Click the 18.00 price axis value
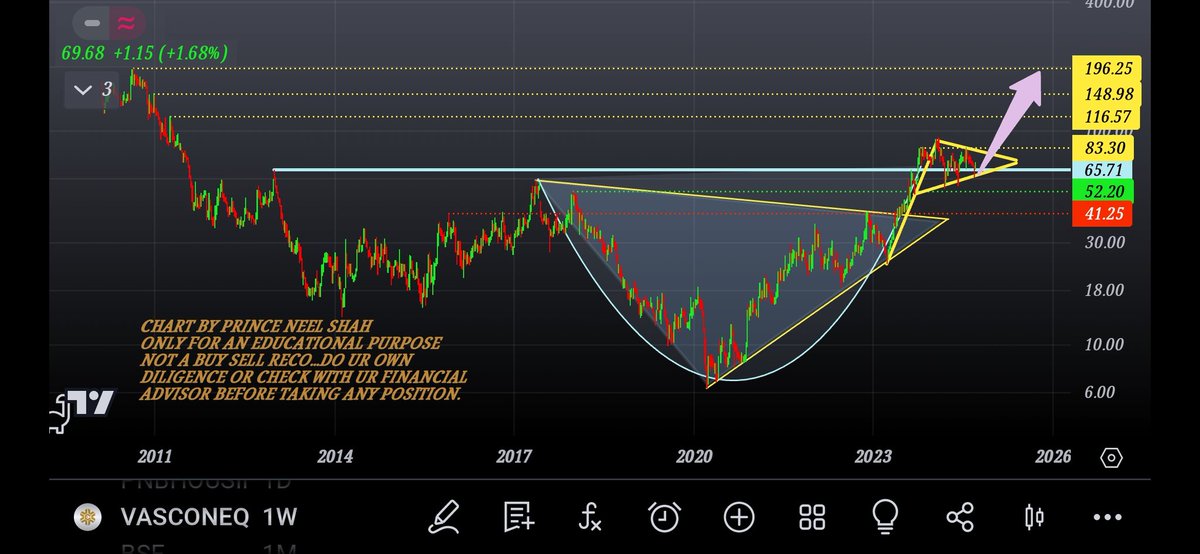The height and width of the screenshot is (554, 1200). 1105,291
